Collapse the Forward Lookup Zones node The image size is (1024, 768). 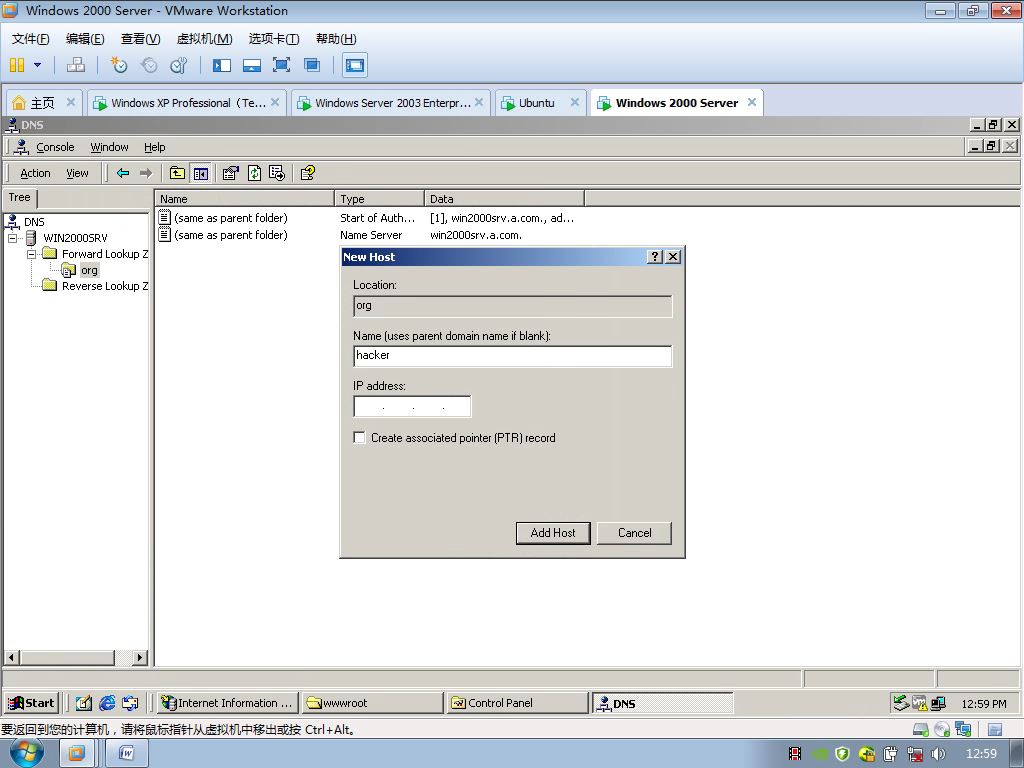click(x=30, y=254)
